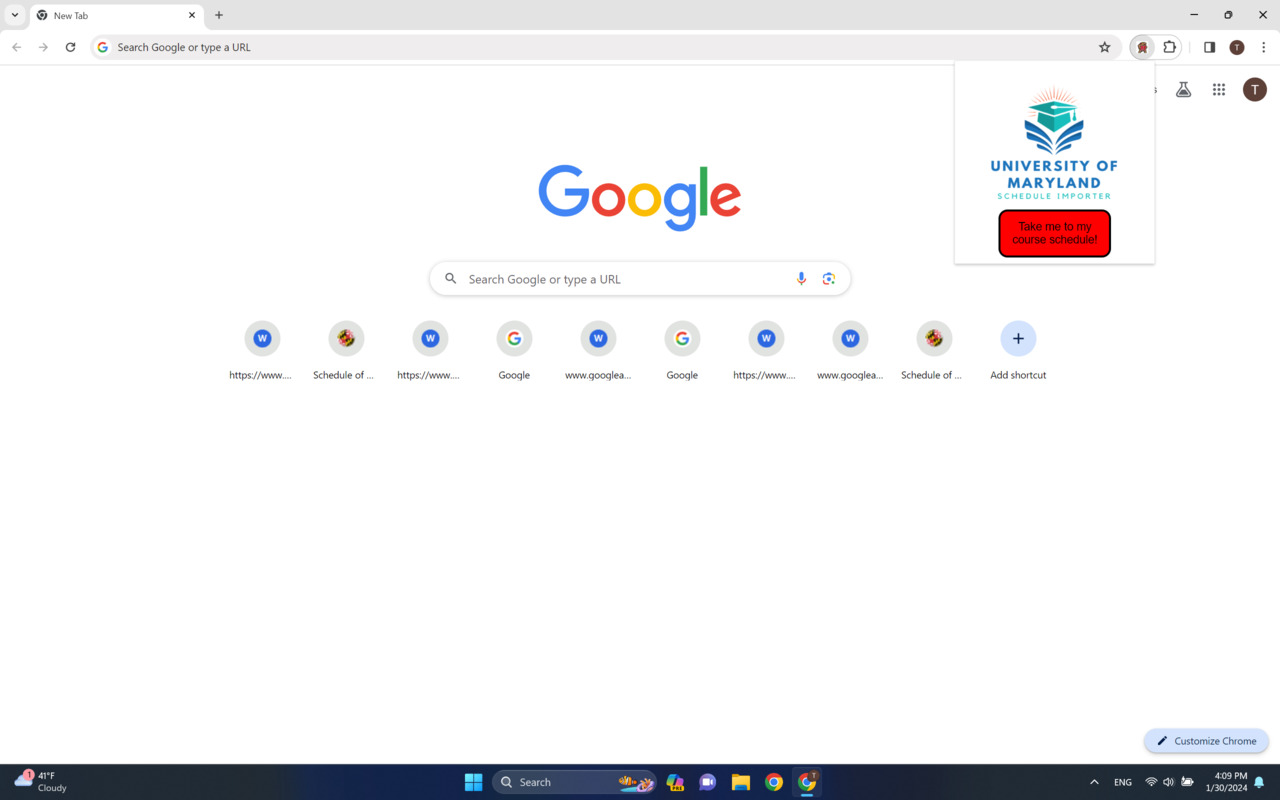Switch to the New Tab tab
Image resolution: width=1280 pixels, height=800 pixels.
[110, 15]
